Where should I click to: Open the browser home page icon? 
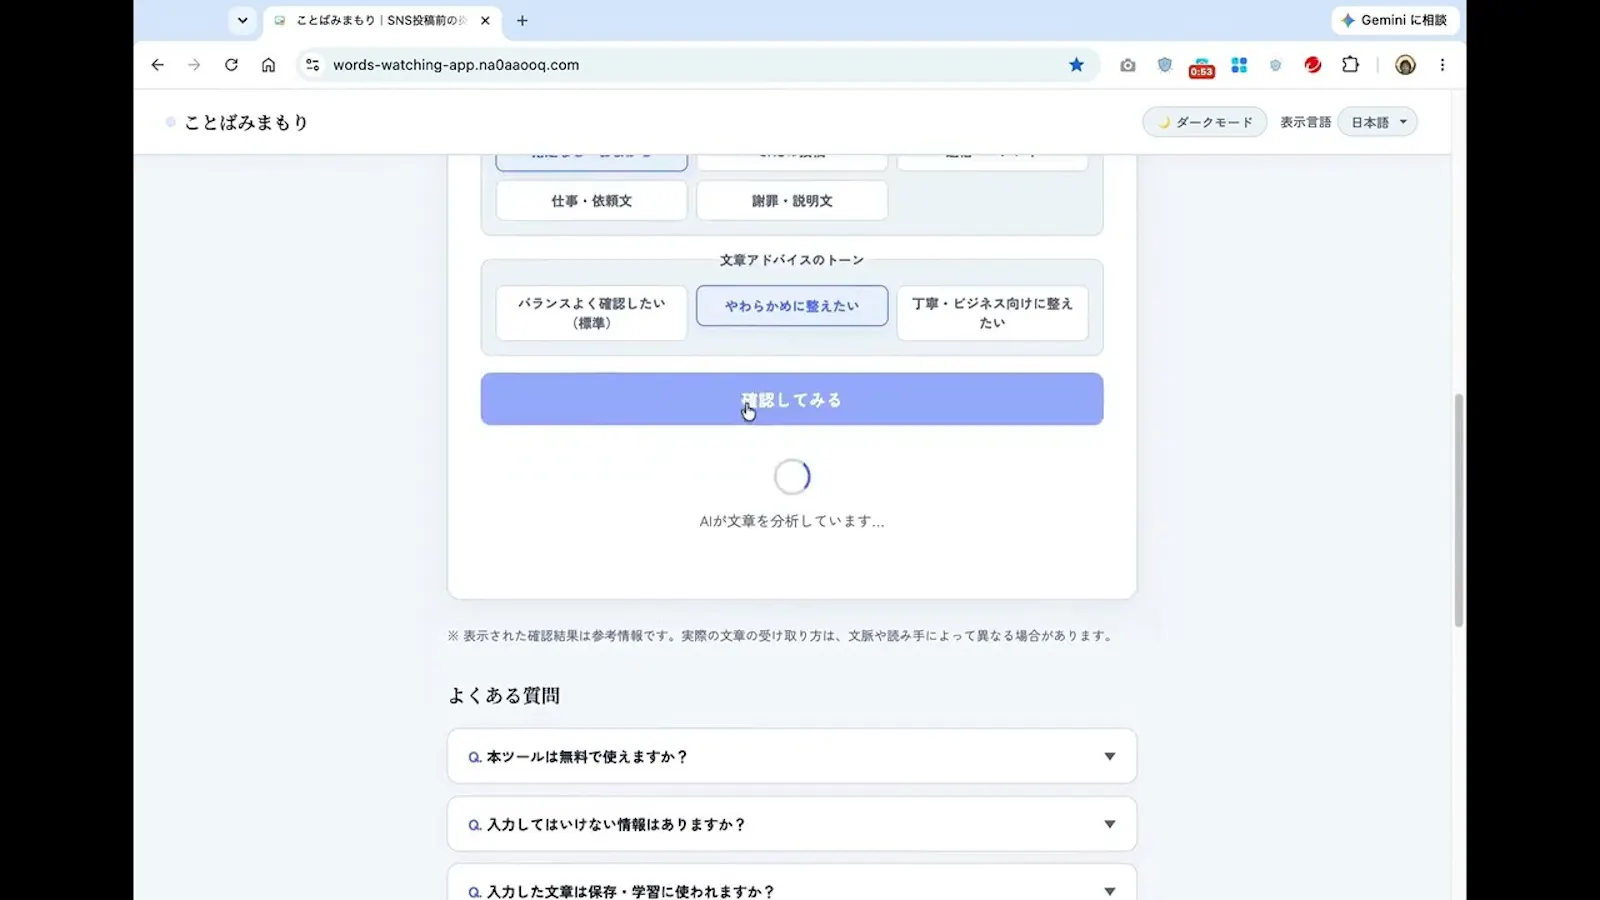[268, 65]
